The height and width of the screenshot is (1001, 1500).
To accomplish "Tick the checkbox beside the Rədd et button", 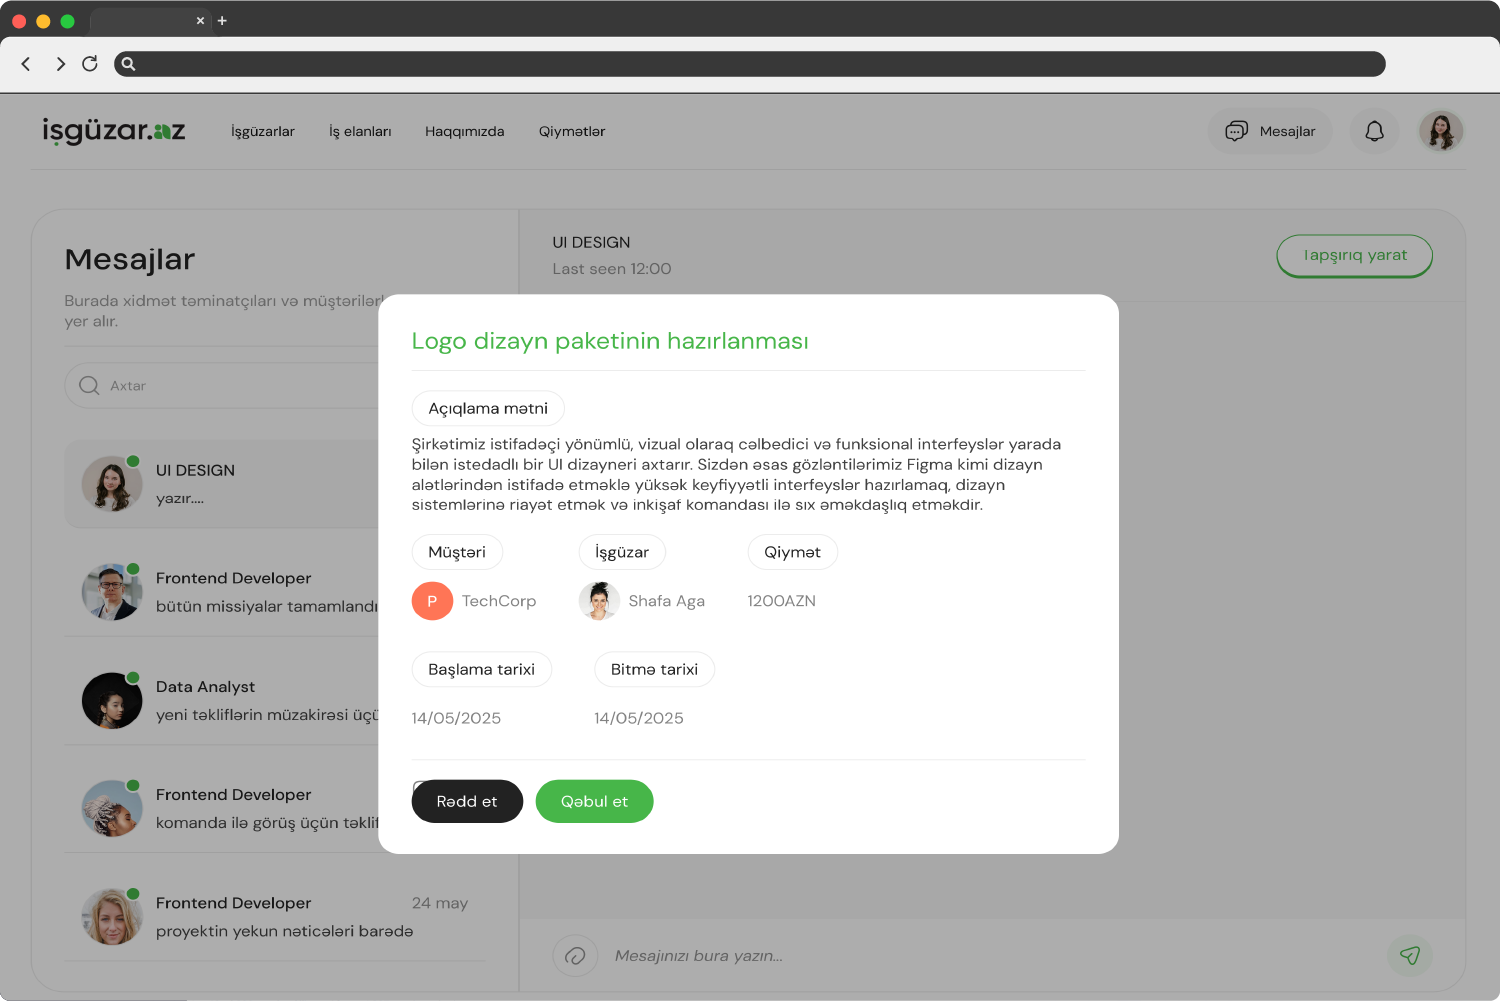I will pyautogui.click(x=421, y=789).
